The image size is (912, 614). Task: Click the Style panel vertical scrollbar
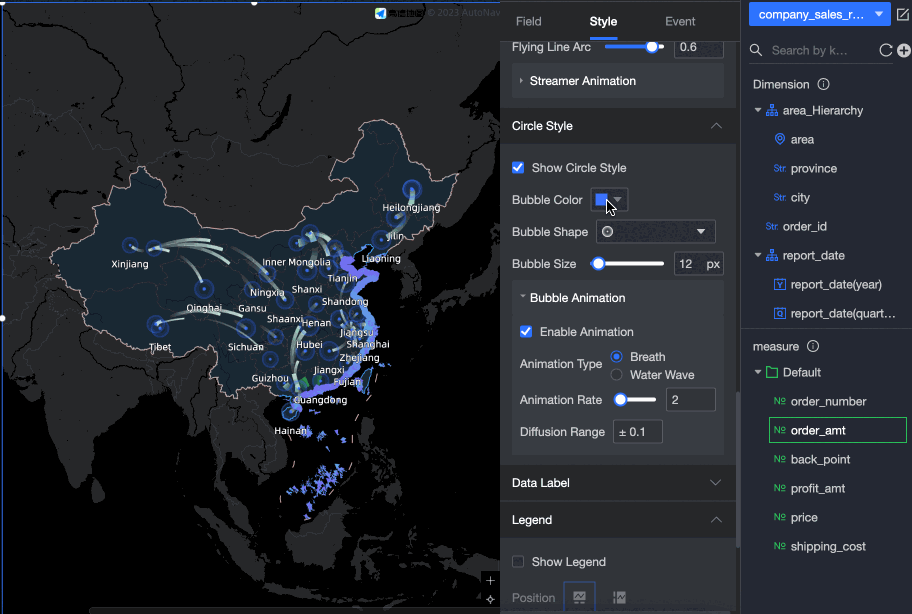click(x=738, y=470)
